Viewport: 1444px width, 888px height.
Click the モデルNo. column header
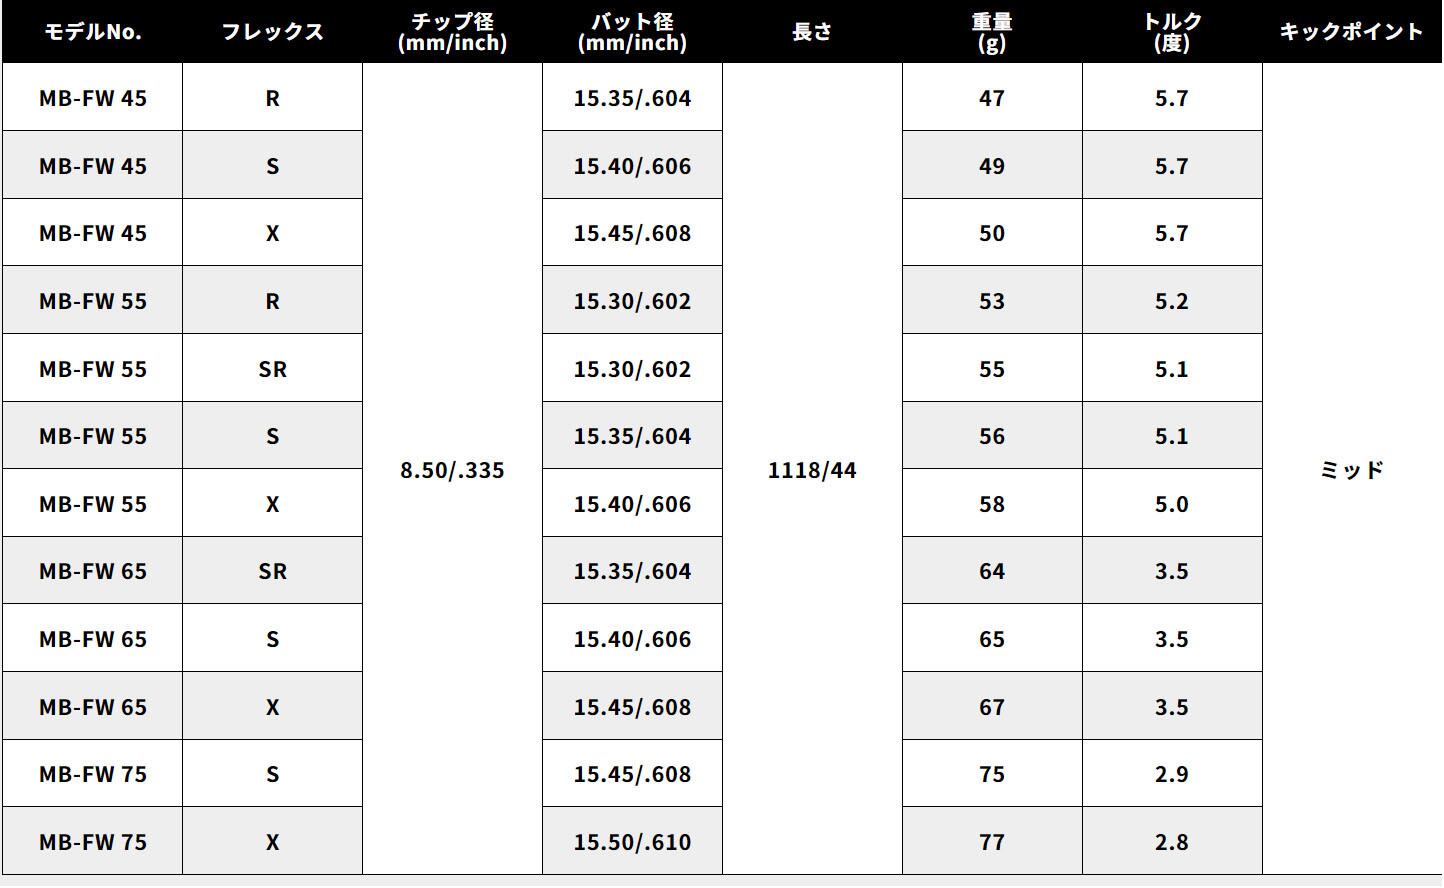(92, 32)
